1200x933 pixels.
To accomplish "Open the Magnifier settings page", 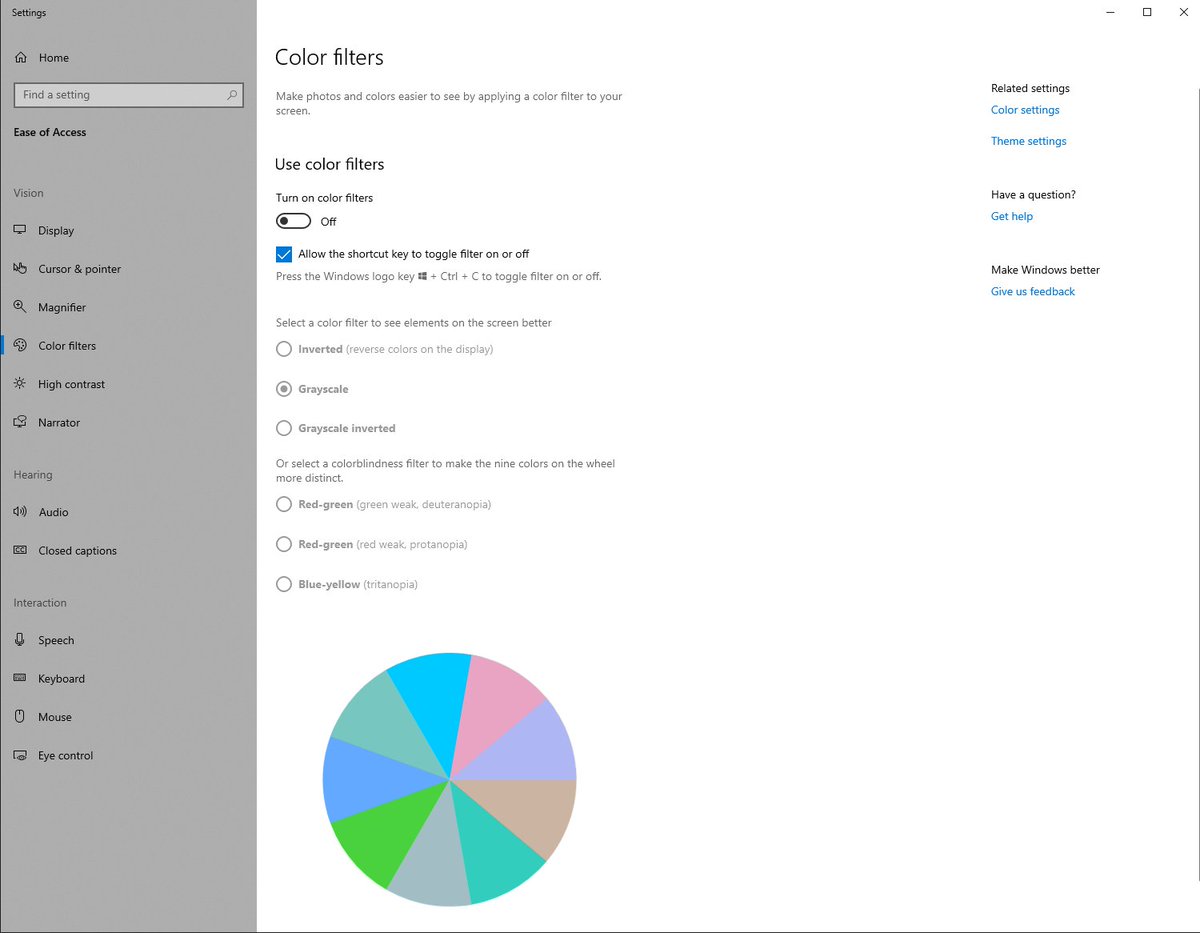I will [128, 307].
